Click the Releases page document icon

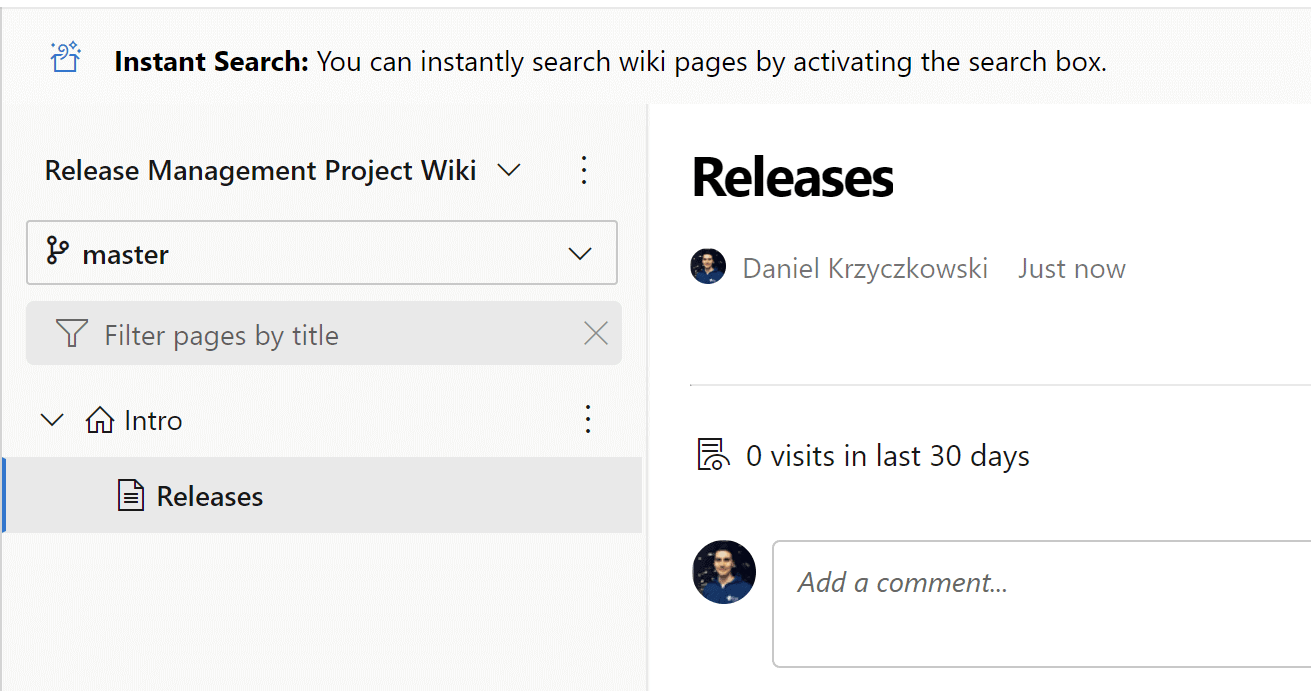coord(131,496)
